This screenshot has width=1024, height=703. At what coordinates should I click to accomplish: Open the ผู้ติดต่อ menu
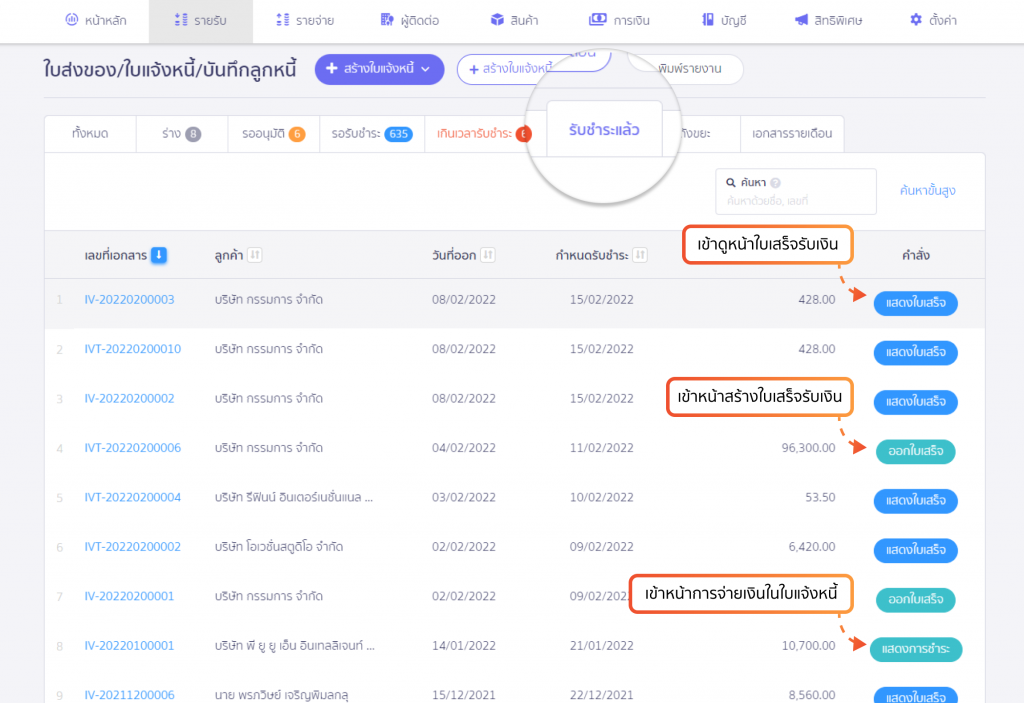point(409,20)
